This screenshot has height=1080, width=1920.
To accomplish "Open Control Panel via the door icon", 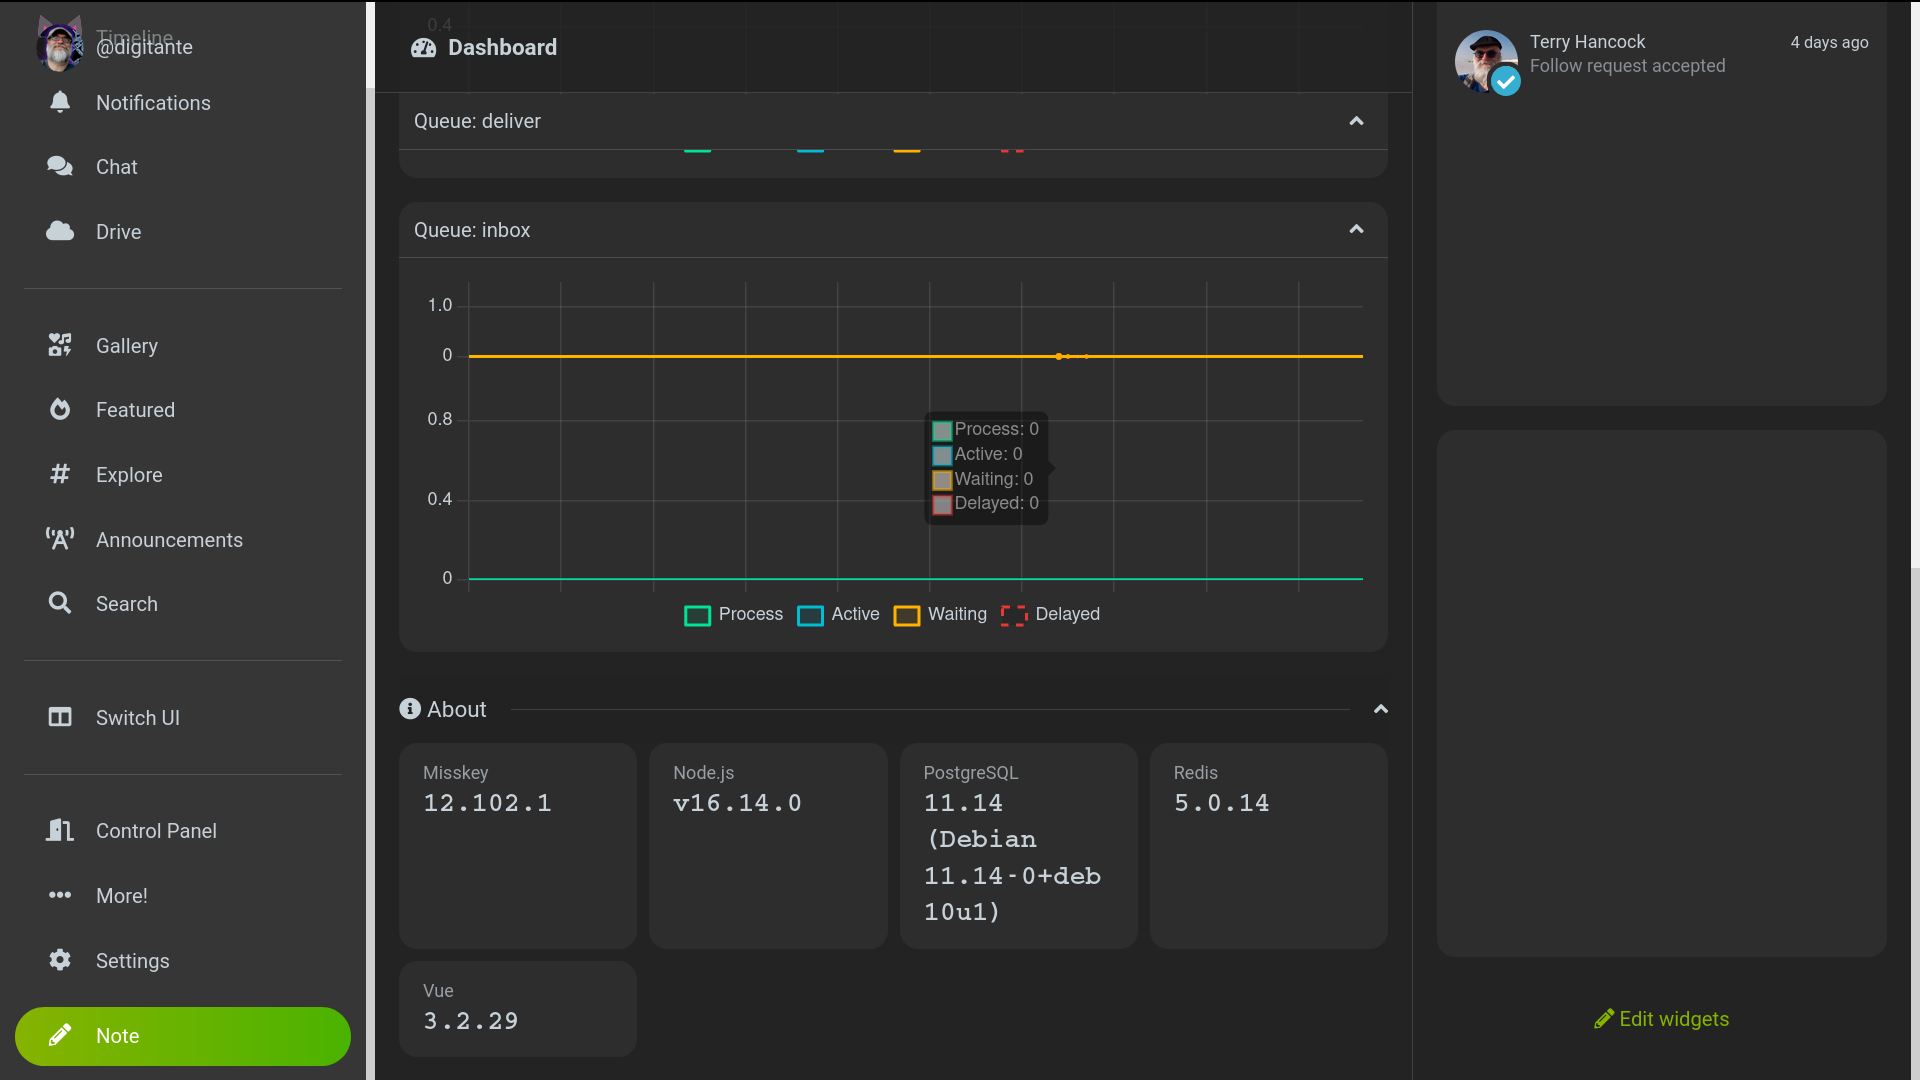I will pos(60,830).
